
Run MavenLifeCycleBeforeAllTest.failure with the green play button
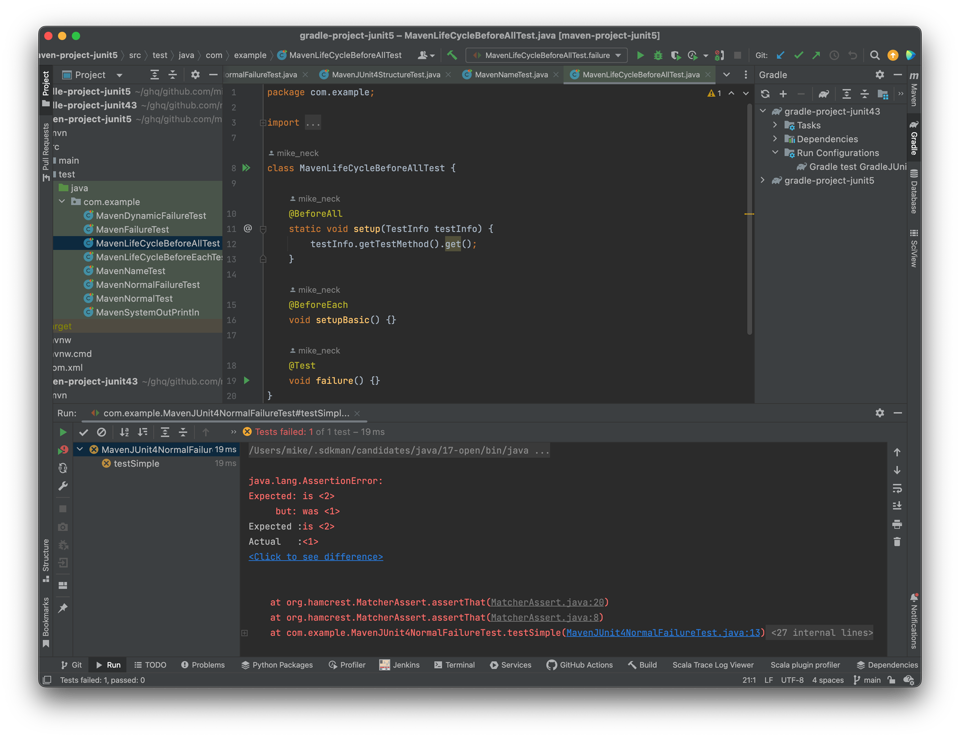point(640,55)
